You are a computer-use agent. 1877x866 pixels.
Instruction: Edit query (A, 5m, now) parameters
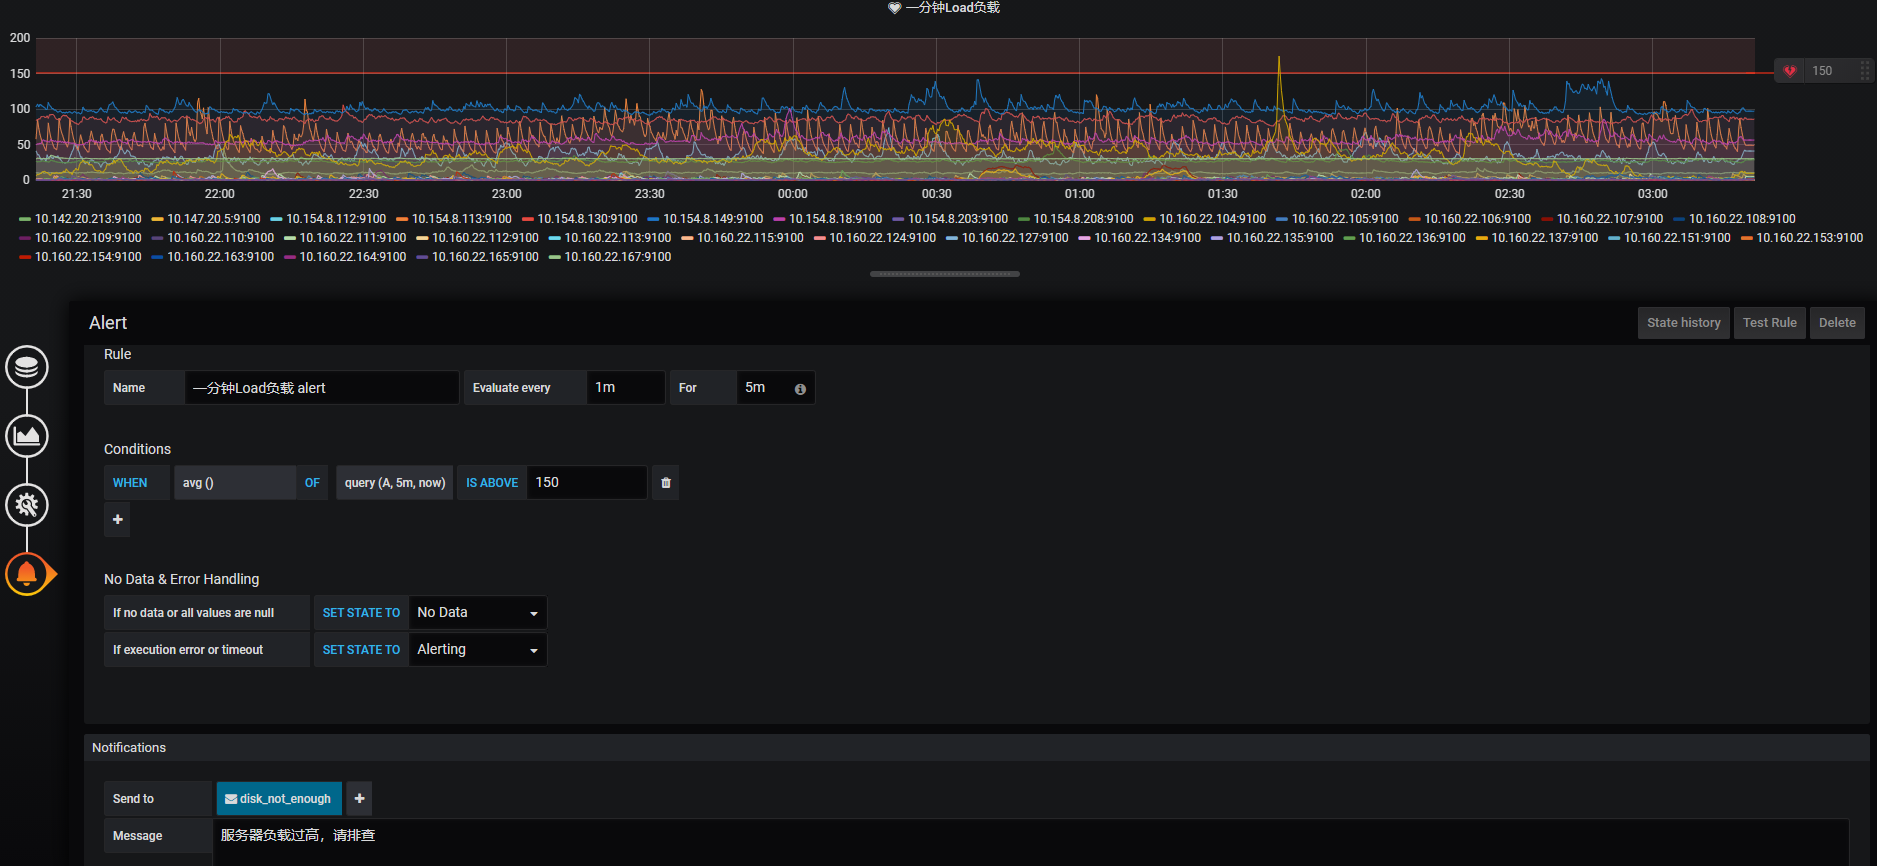click(395, 483)
